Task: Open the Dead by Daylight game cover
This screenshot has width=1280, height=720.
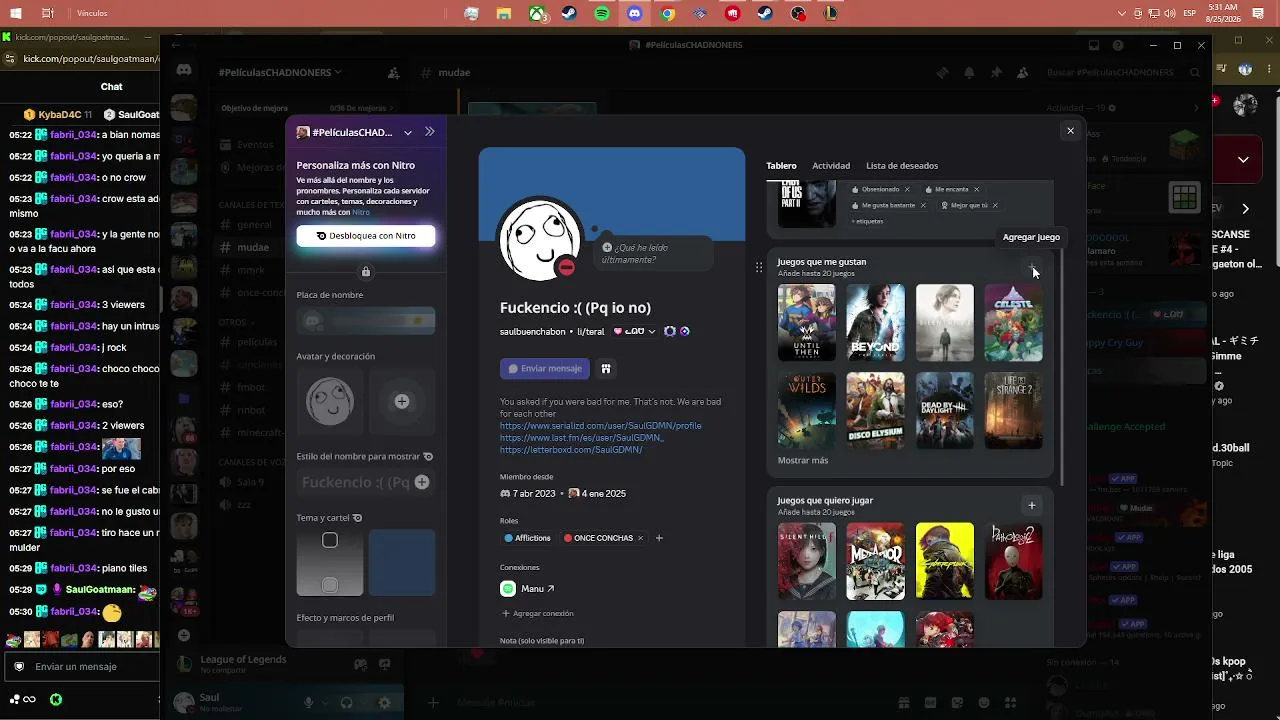Action: tap(945, 411)
